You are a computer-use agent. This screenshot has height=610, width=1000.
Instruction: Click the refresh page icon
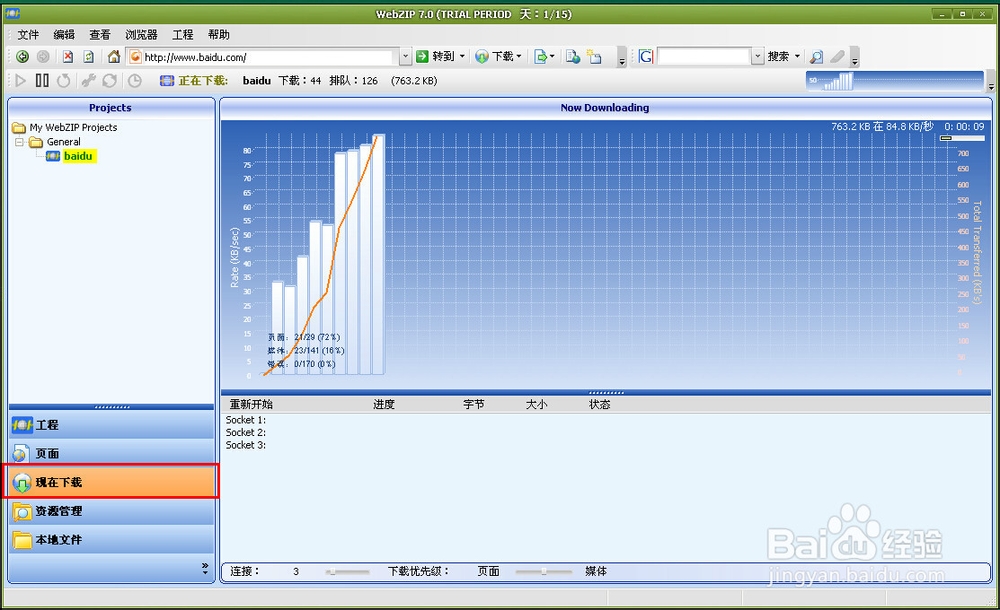point(89,57)
